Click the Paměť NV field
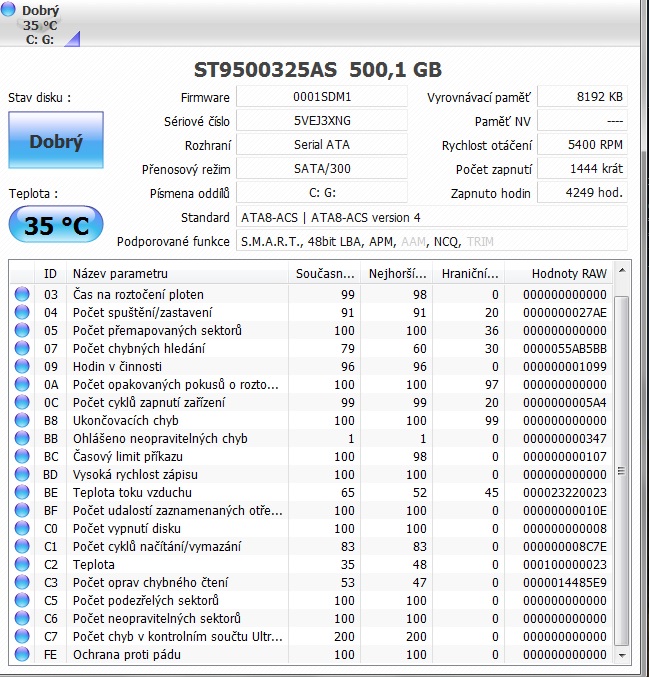Image resolution: width=649 pixels, height=677 pixels. click(582, 120)
